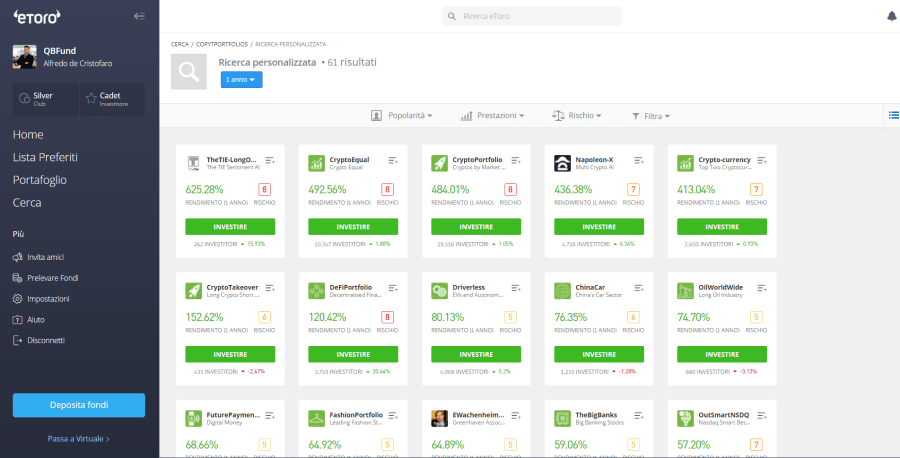
Task: Click the Driverless portfolio icon
Action: (440, 290)
